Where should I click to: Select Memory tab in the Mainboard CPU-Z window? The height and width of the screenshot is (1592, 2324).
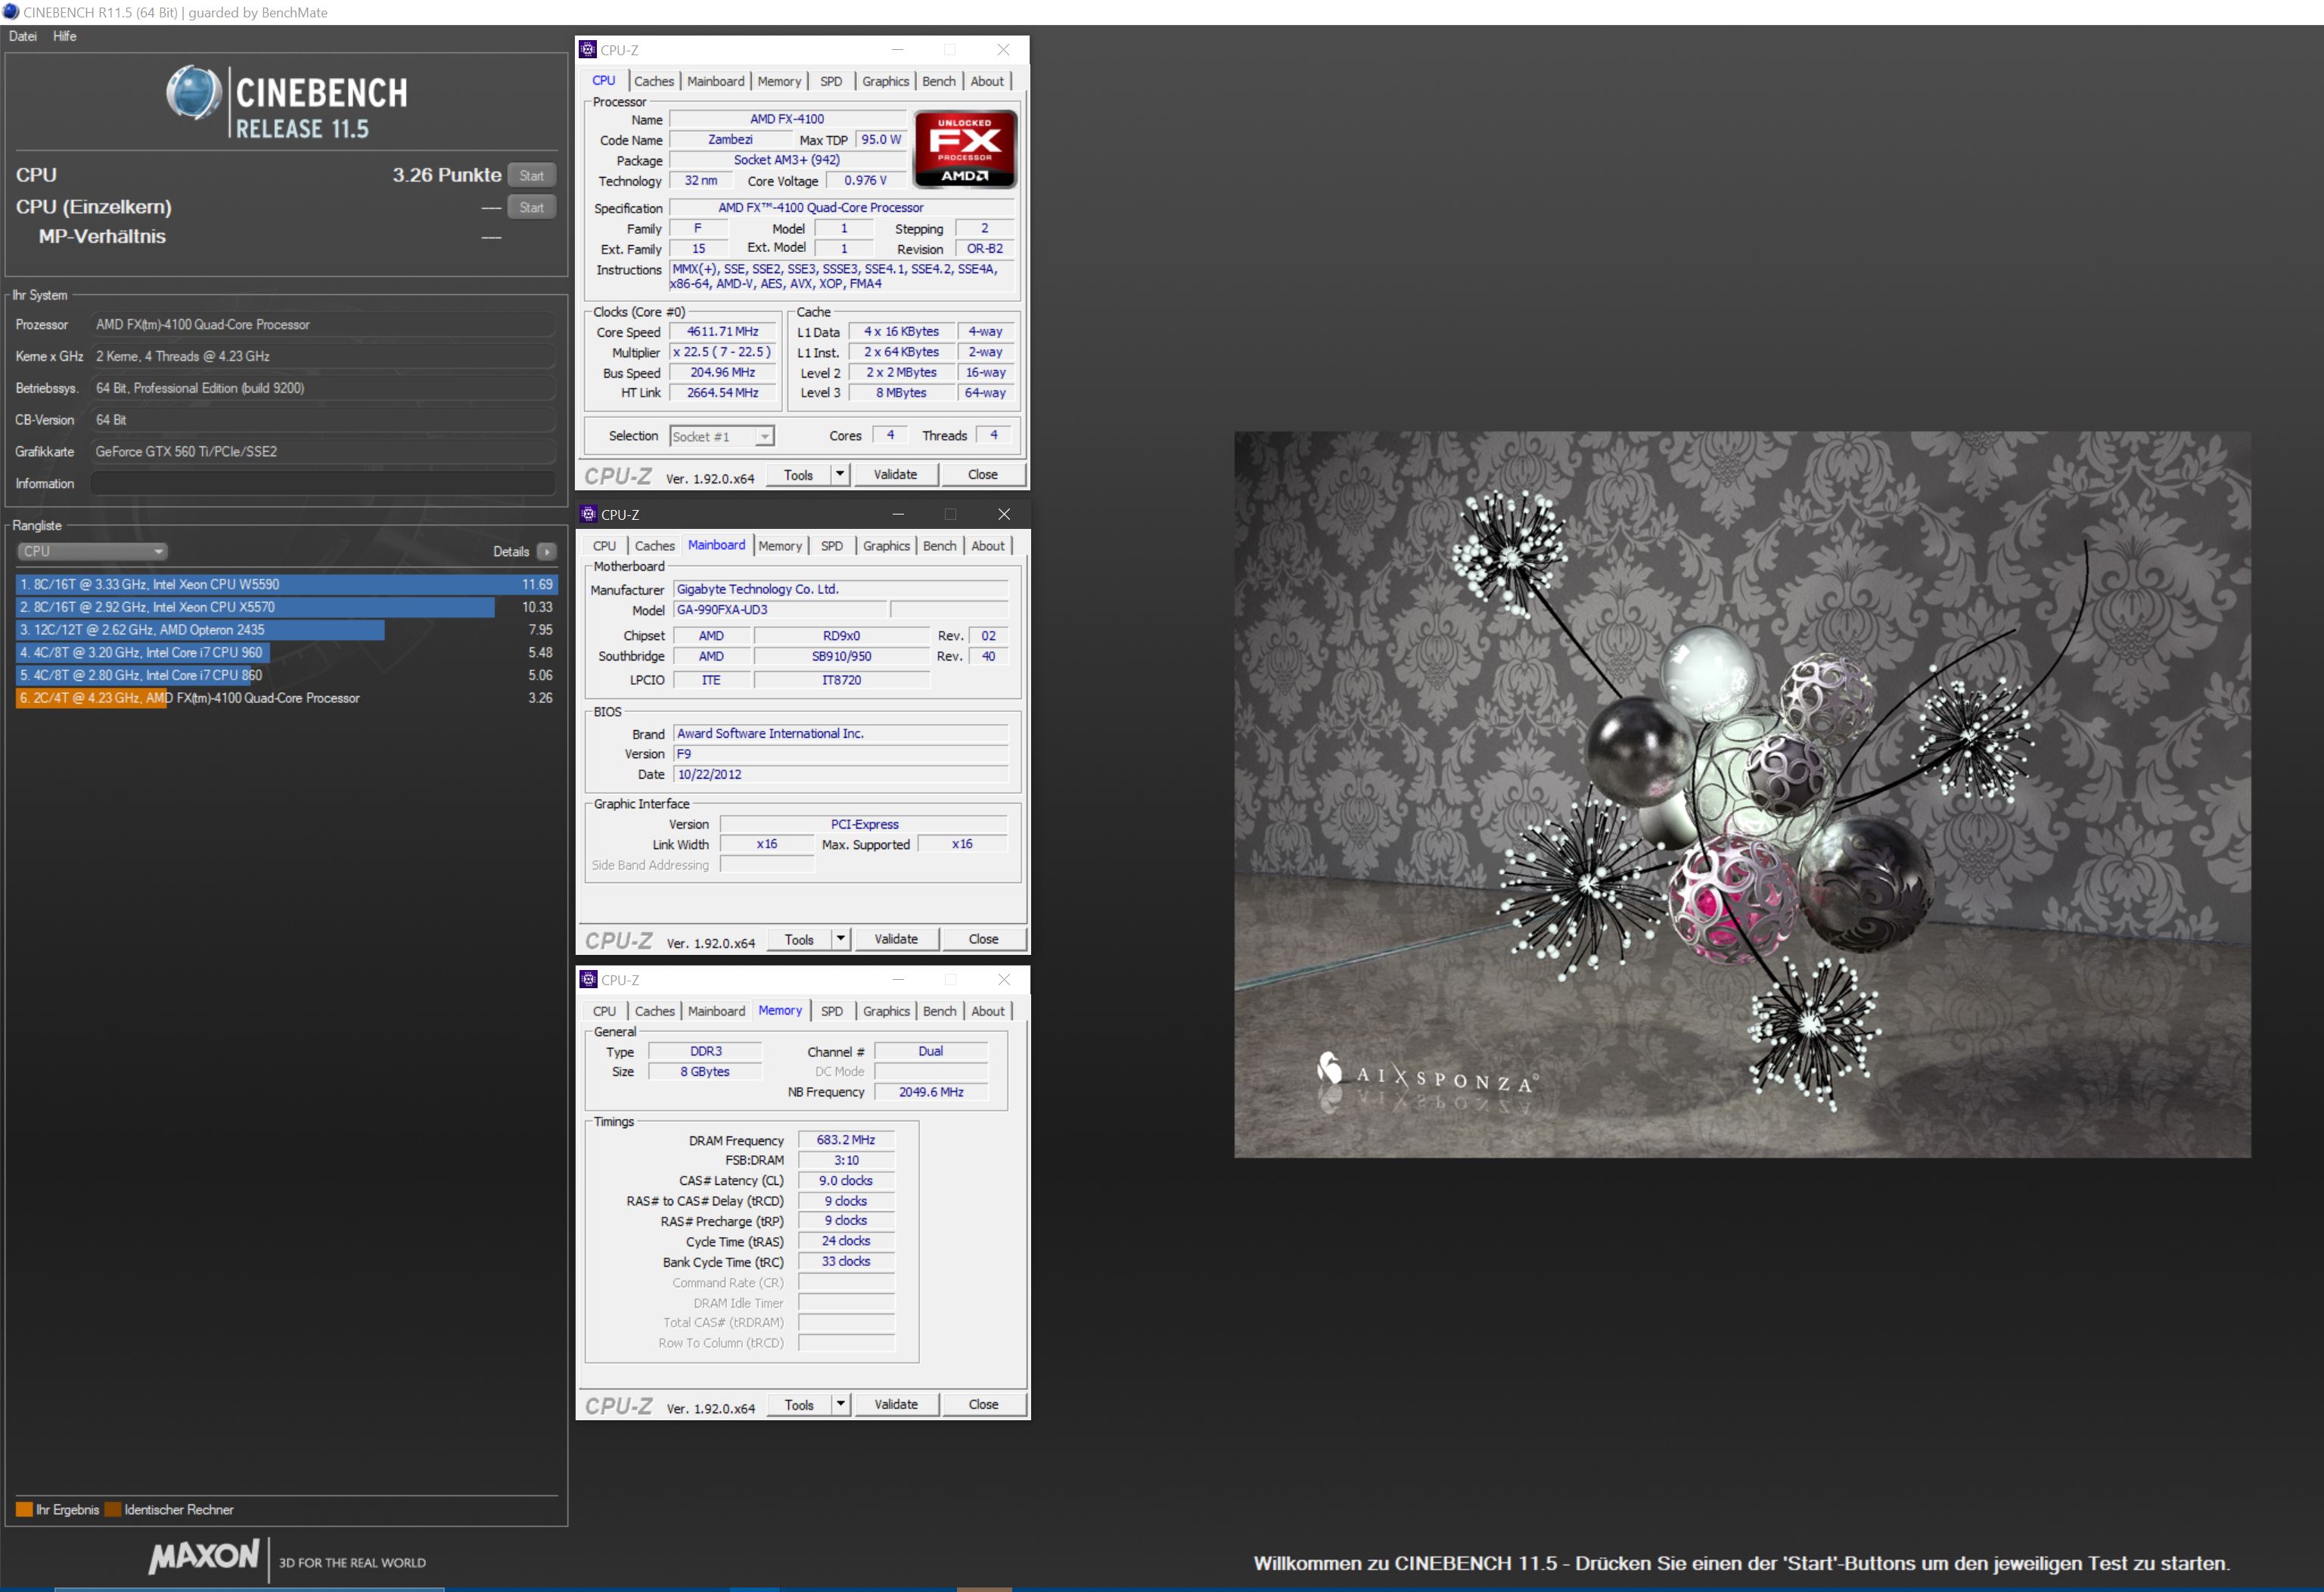click(780, 546)
